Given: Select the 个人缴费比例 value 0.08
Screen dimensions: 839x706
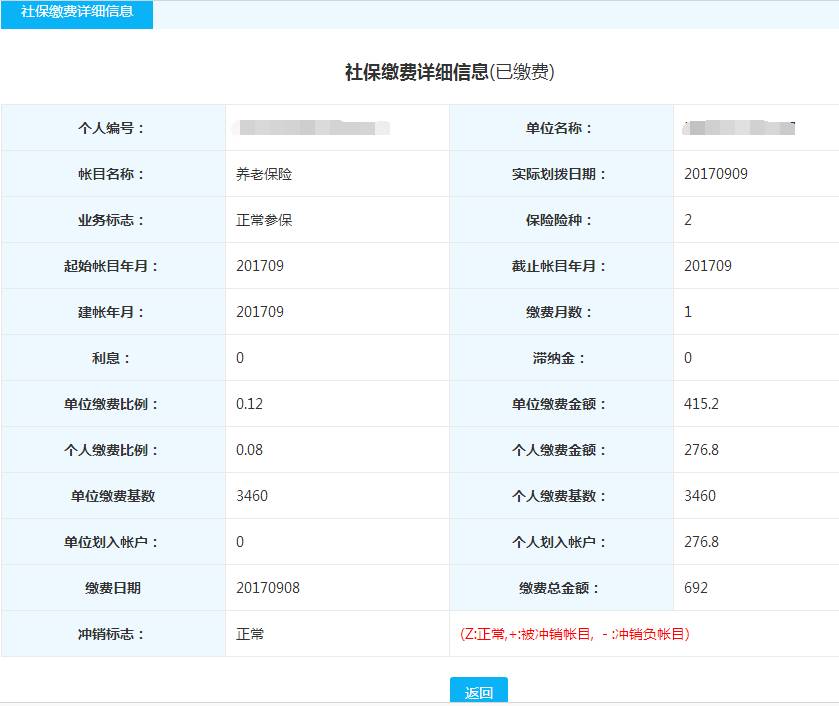Looking at the screenshot, I should coord(250,450).
